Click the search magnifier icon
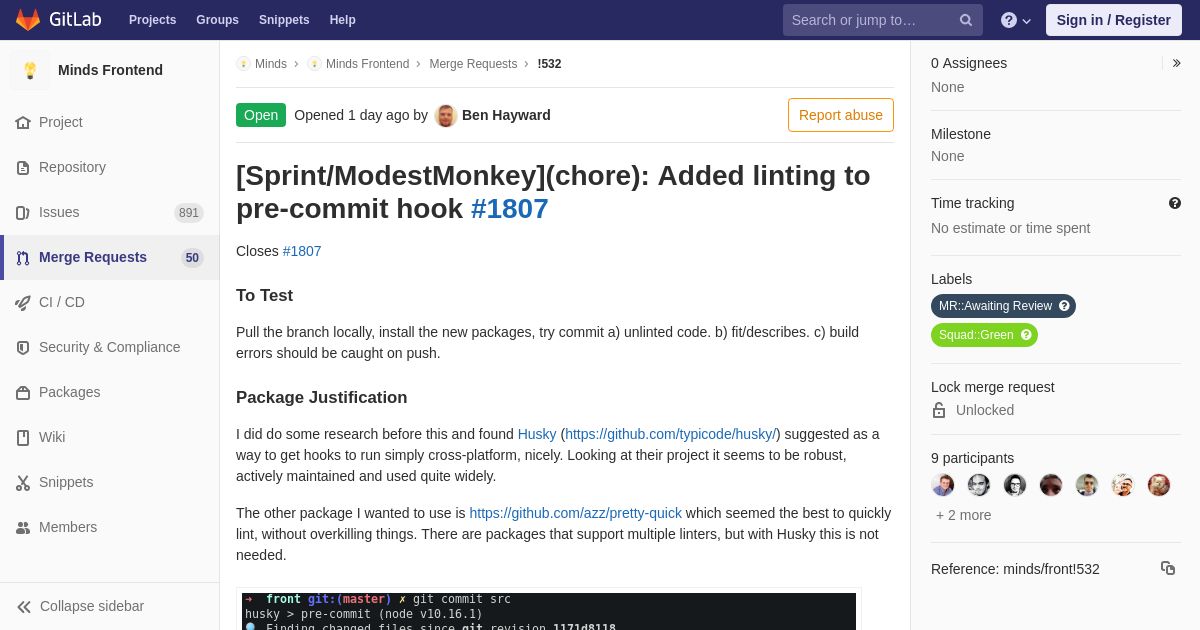 966,20
